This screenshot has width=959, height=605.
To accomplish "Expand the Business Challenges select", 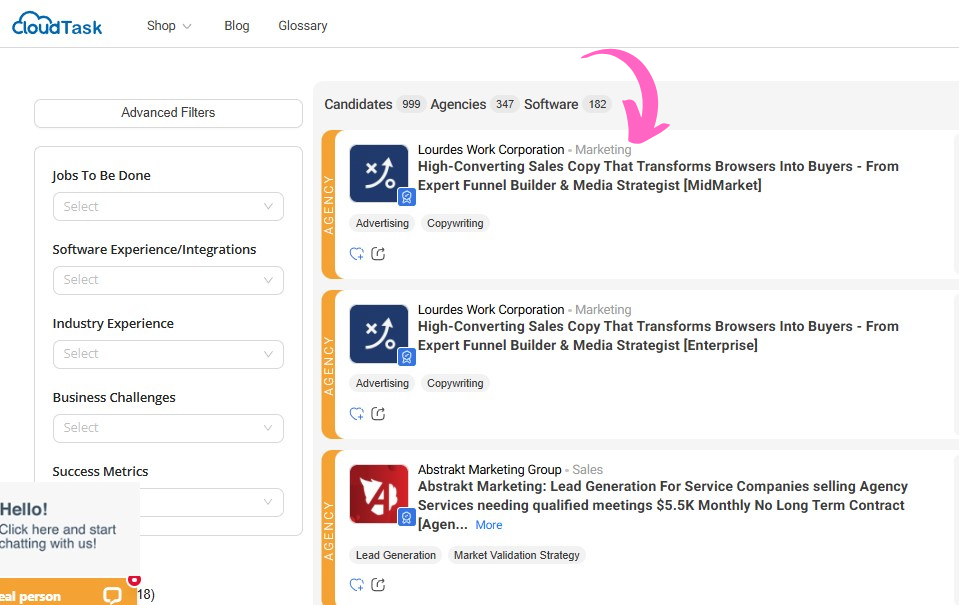I will [168, 428].
